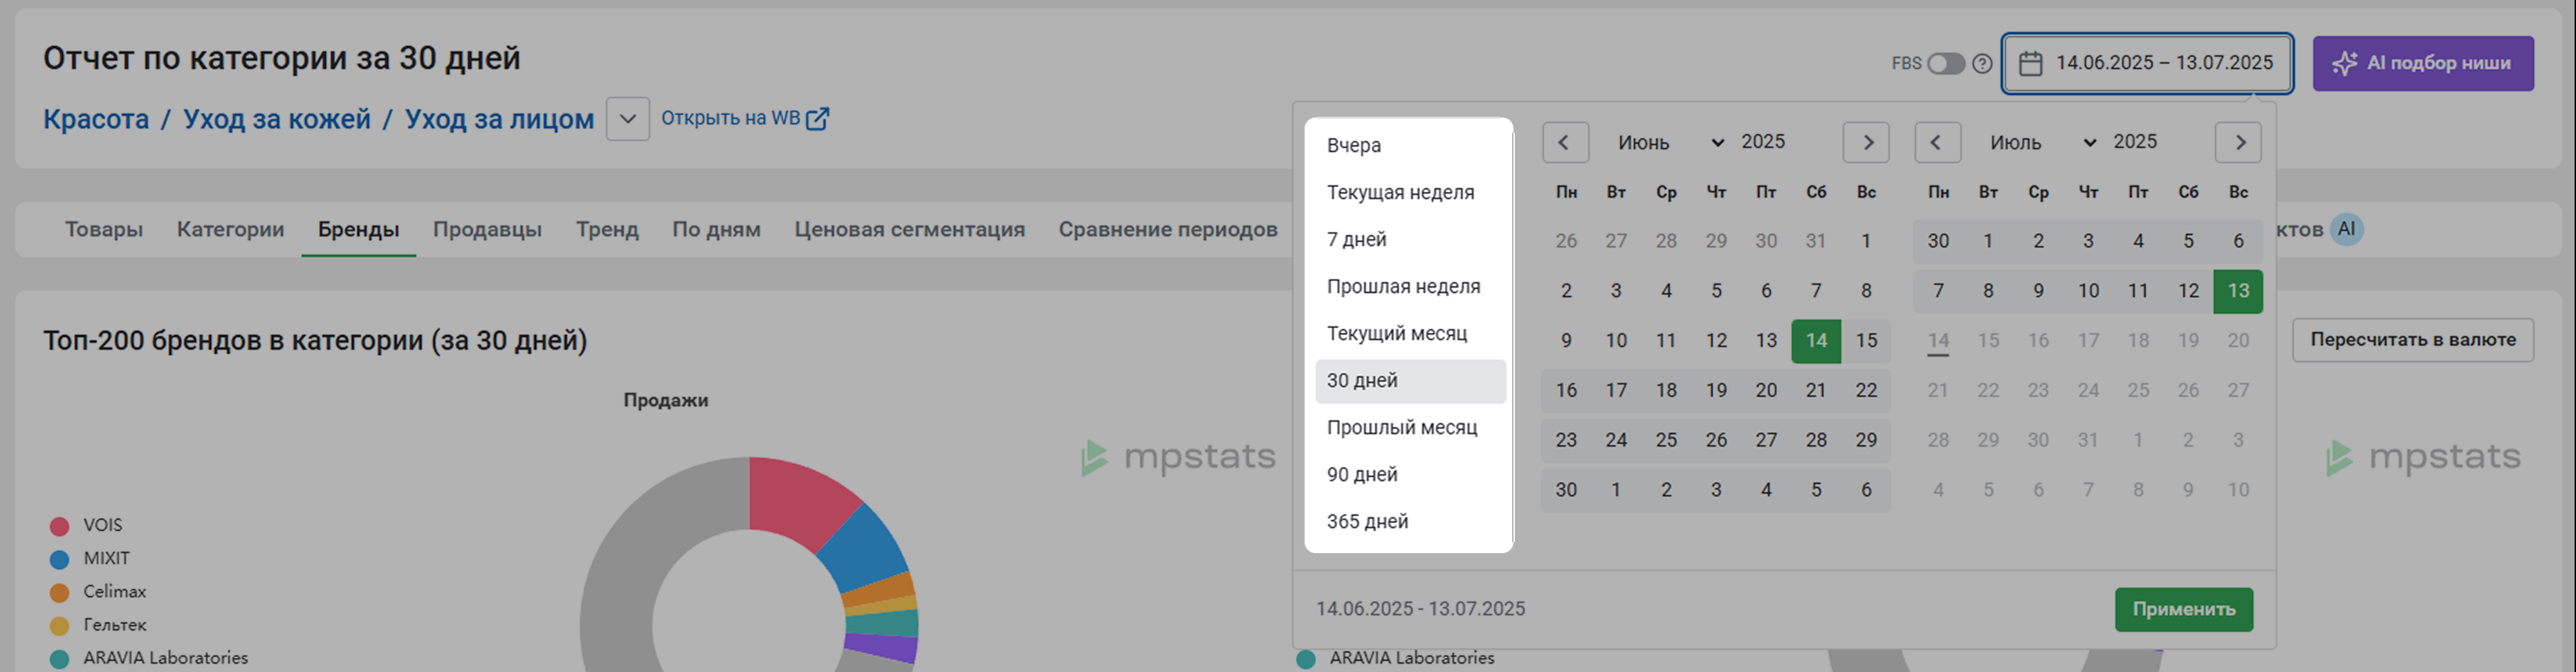Select June 20 in calendar
This screenshot has height=672, width=2576.
(1766, 391)
